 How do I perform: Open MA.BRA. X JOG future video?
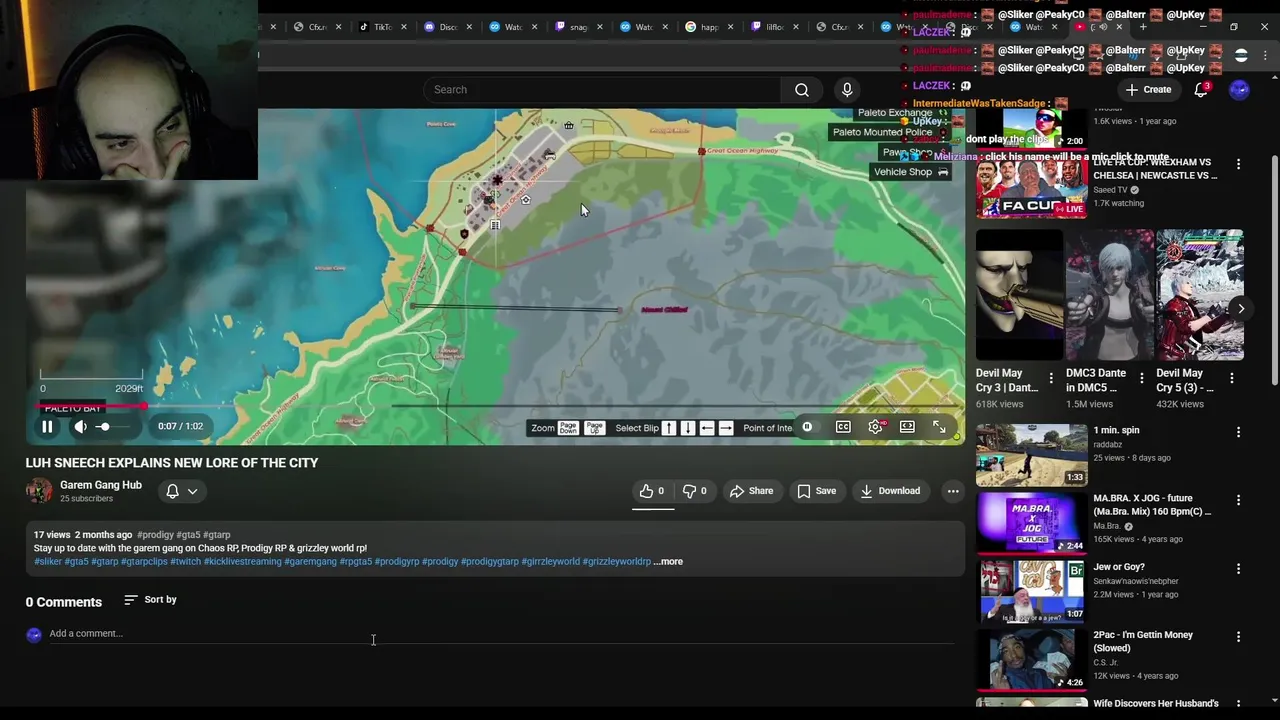point(1031,523)
